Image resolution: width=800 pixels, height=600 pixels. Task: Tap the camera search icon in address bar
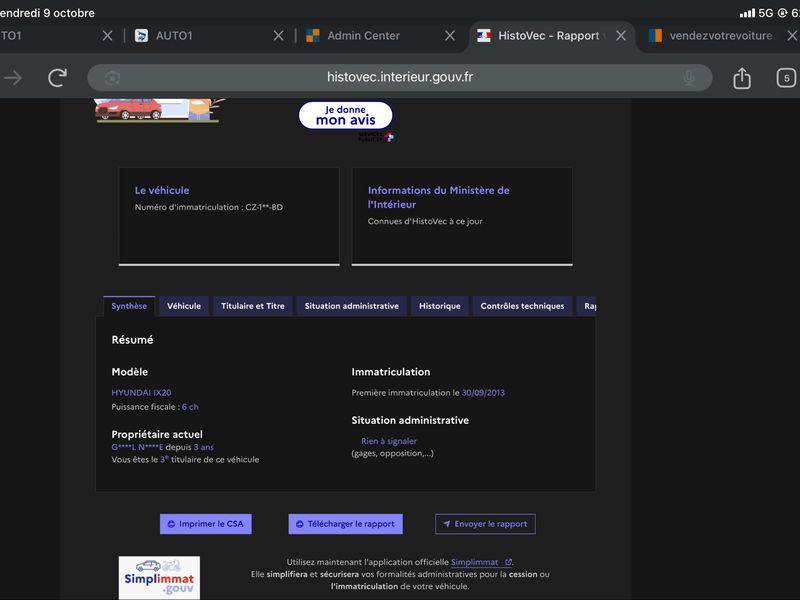tap(112, 78)
